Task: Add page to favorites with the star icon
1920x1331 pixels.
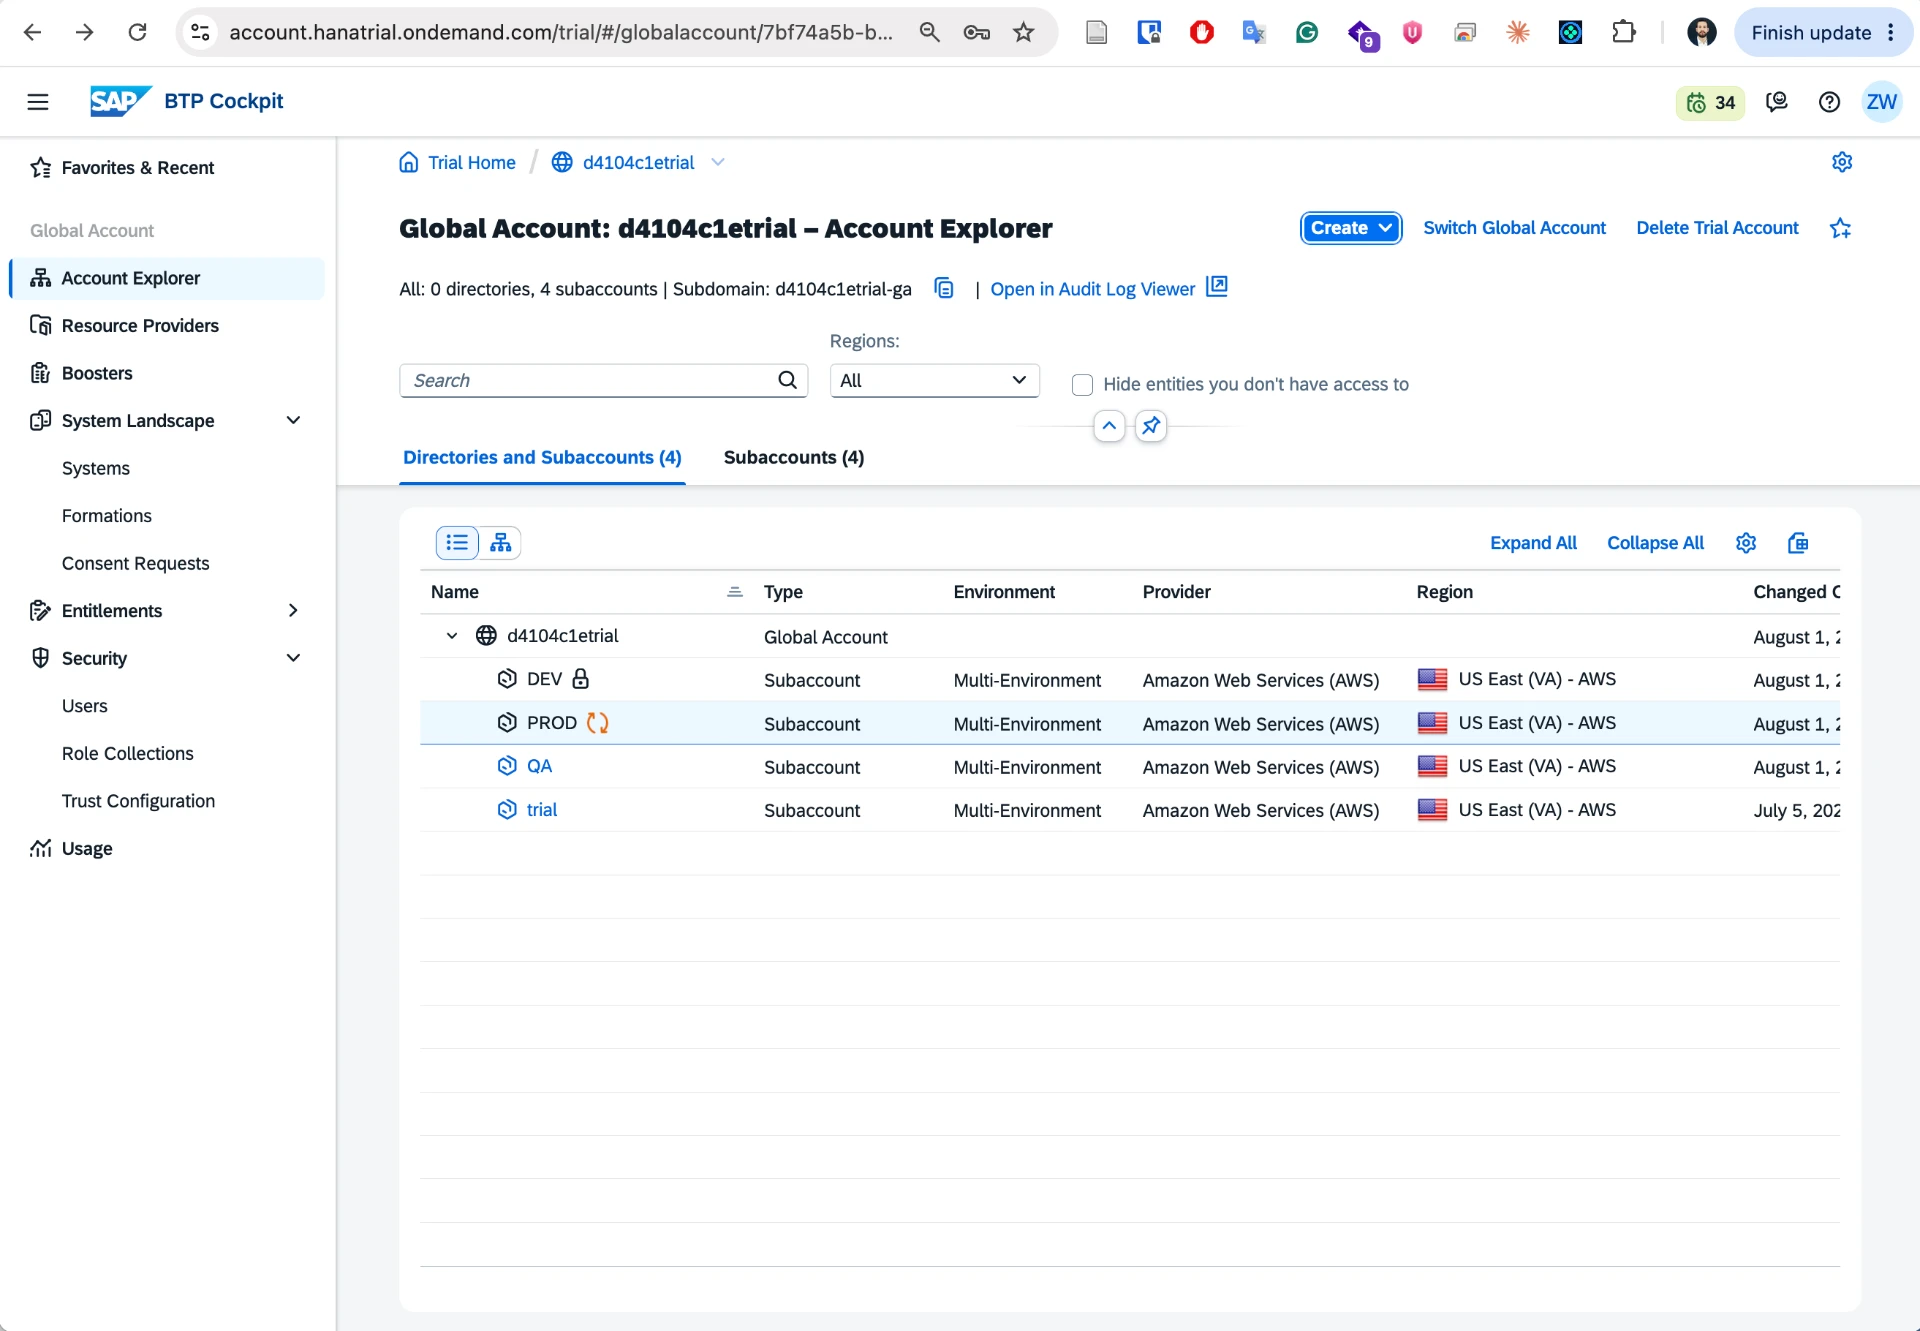Action: [1840, 228]
